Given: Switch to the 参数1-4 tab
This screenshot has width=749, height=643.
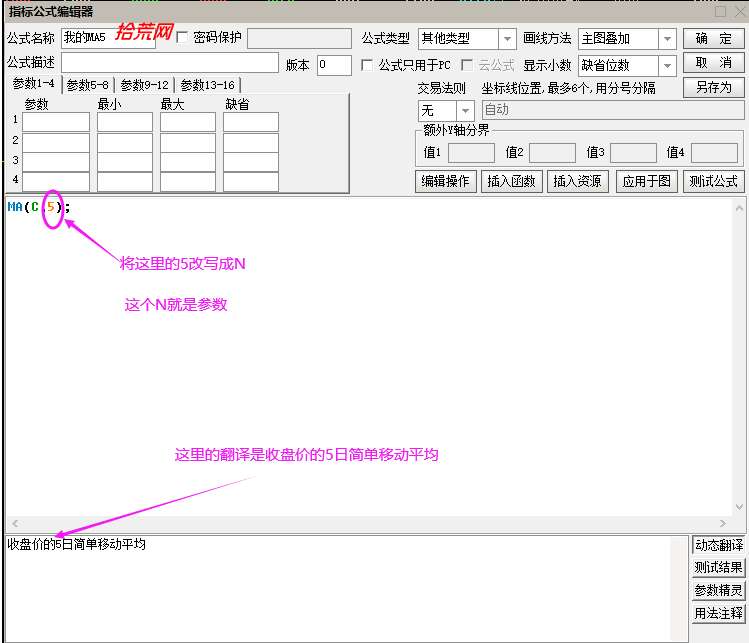Looking at the screenshot, I should coord(33,84).
